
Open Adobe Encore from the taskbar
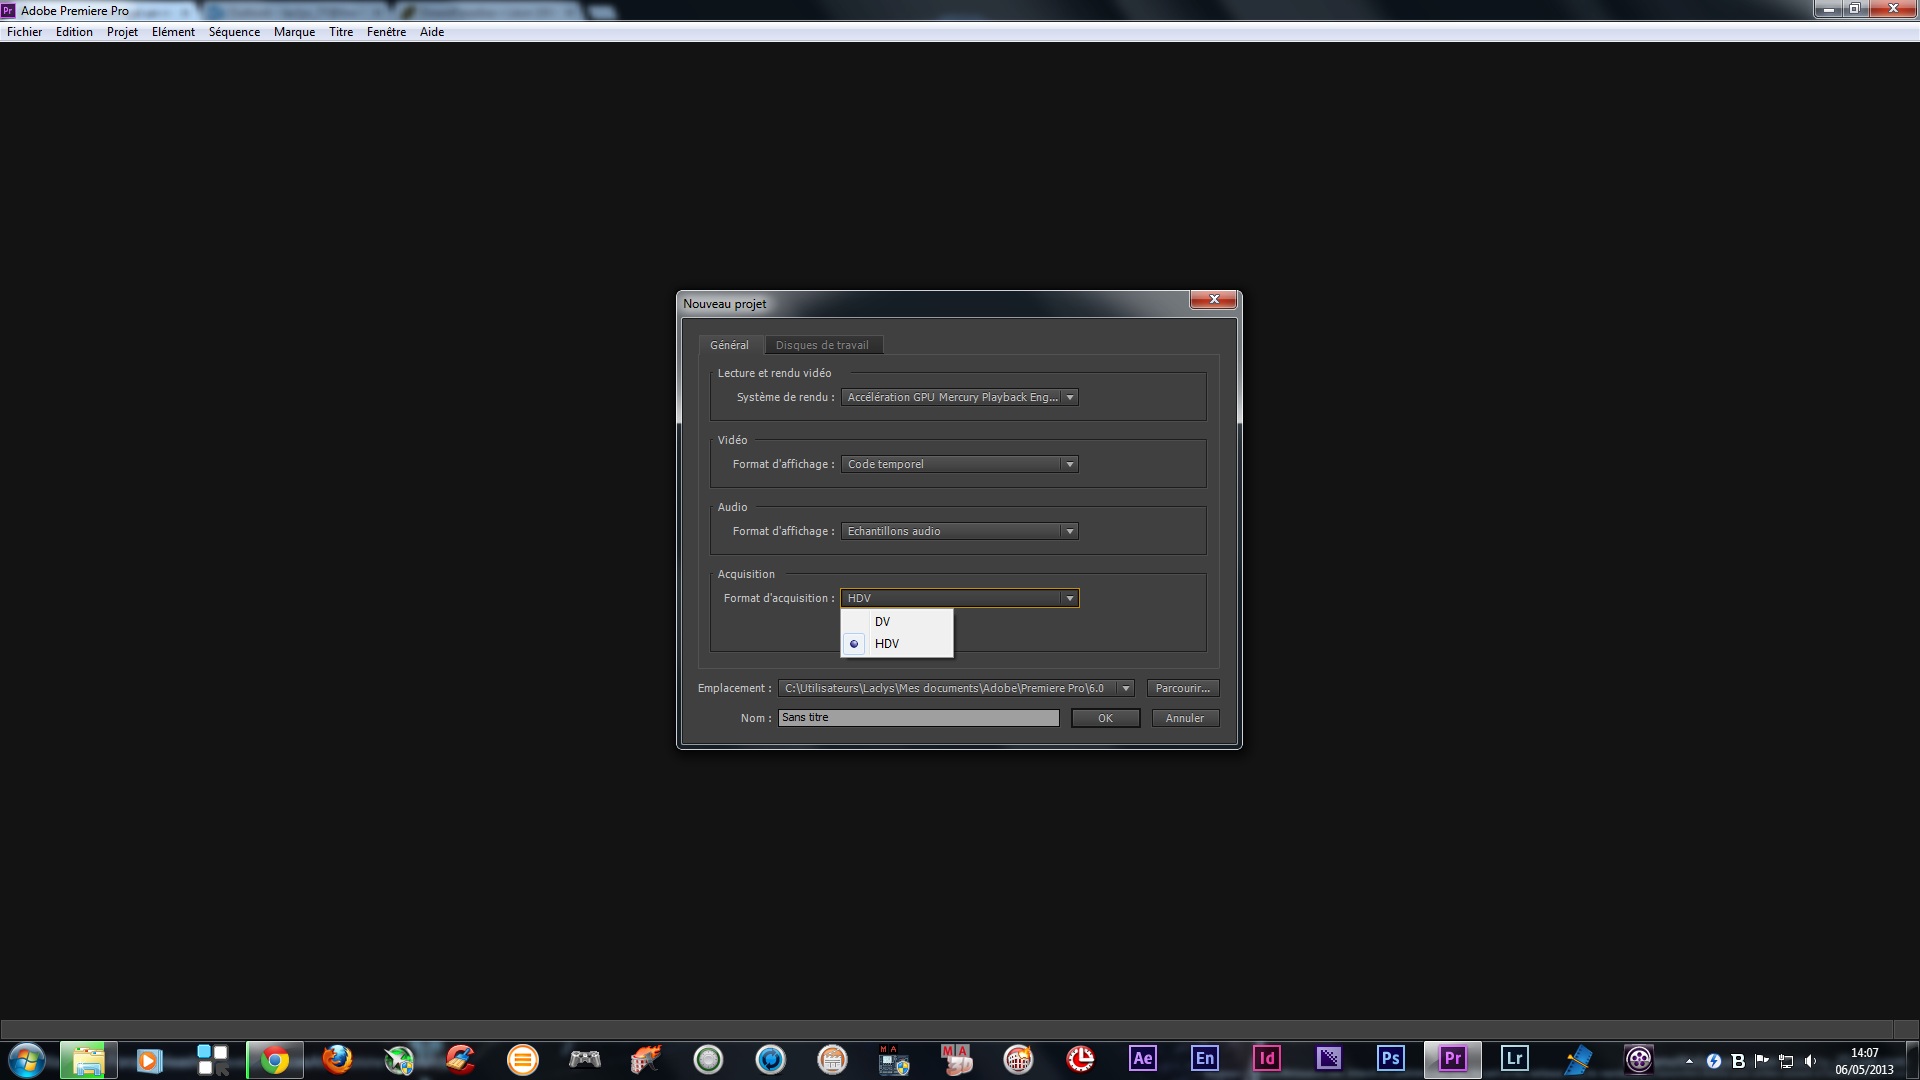1204,1058
